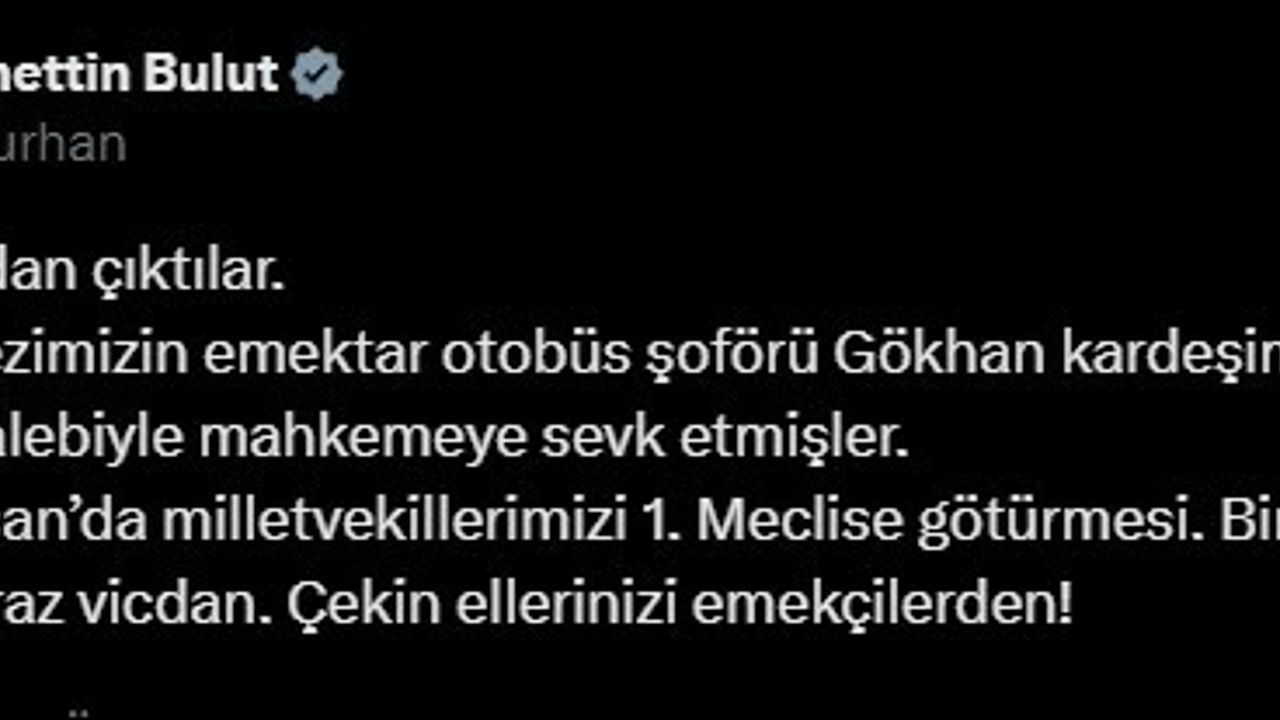
Task: Open the gray username handle ending in urhan
Action: [63, 145]
